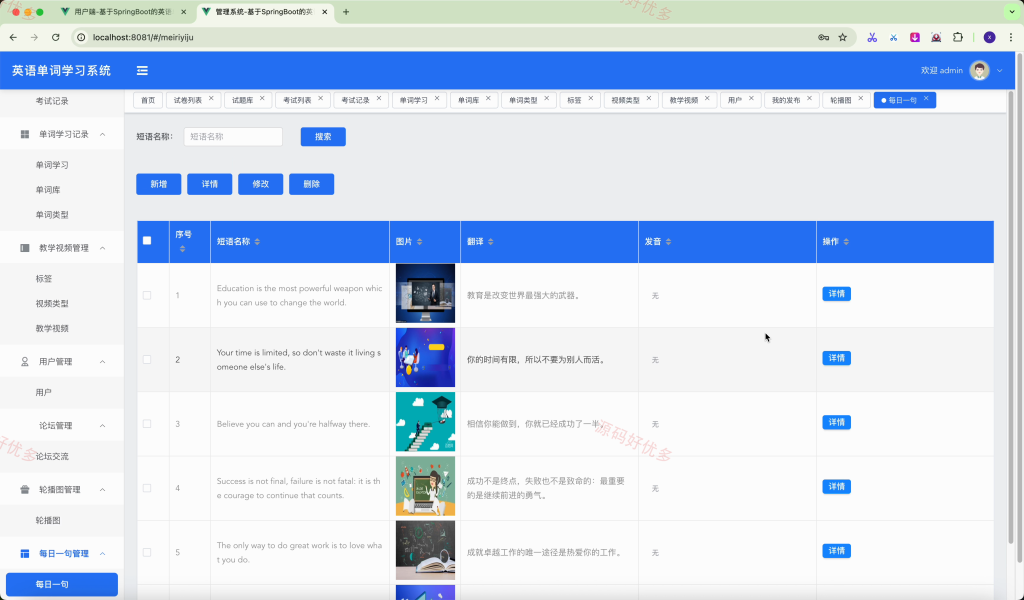The height and width of the screenshot is (600, 1024).
Task: Open the saved passwords key icon
Action: pos(824,37)
